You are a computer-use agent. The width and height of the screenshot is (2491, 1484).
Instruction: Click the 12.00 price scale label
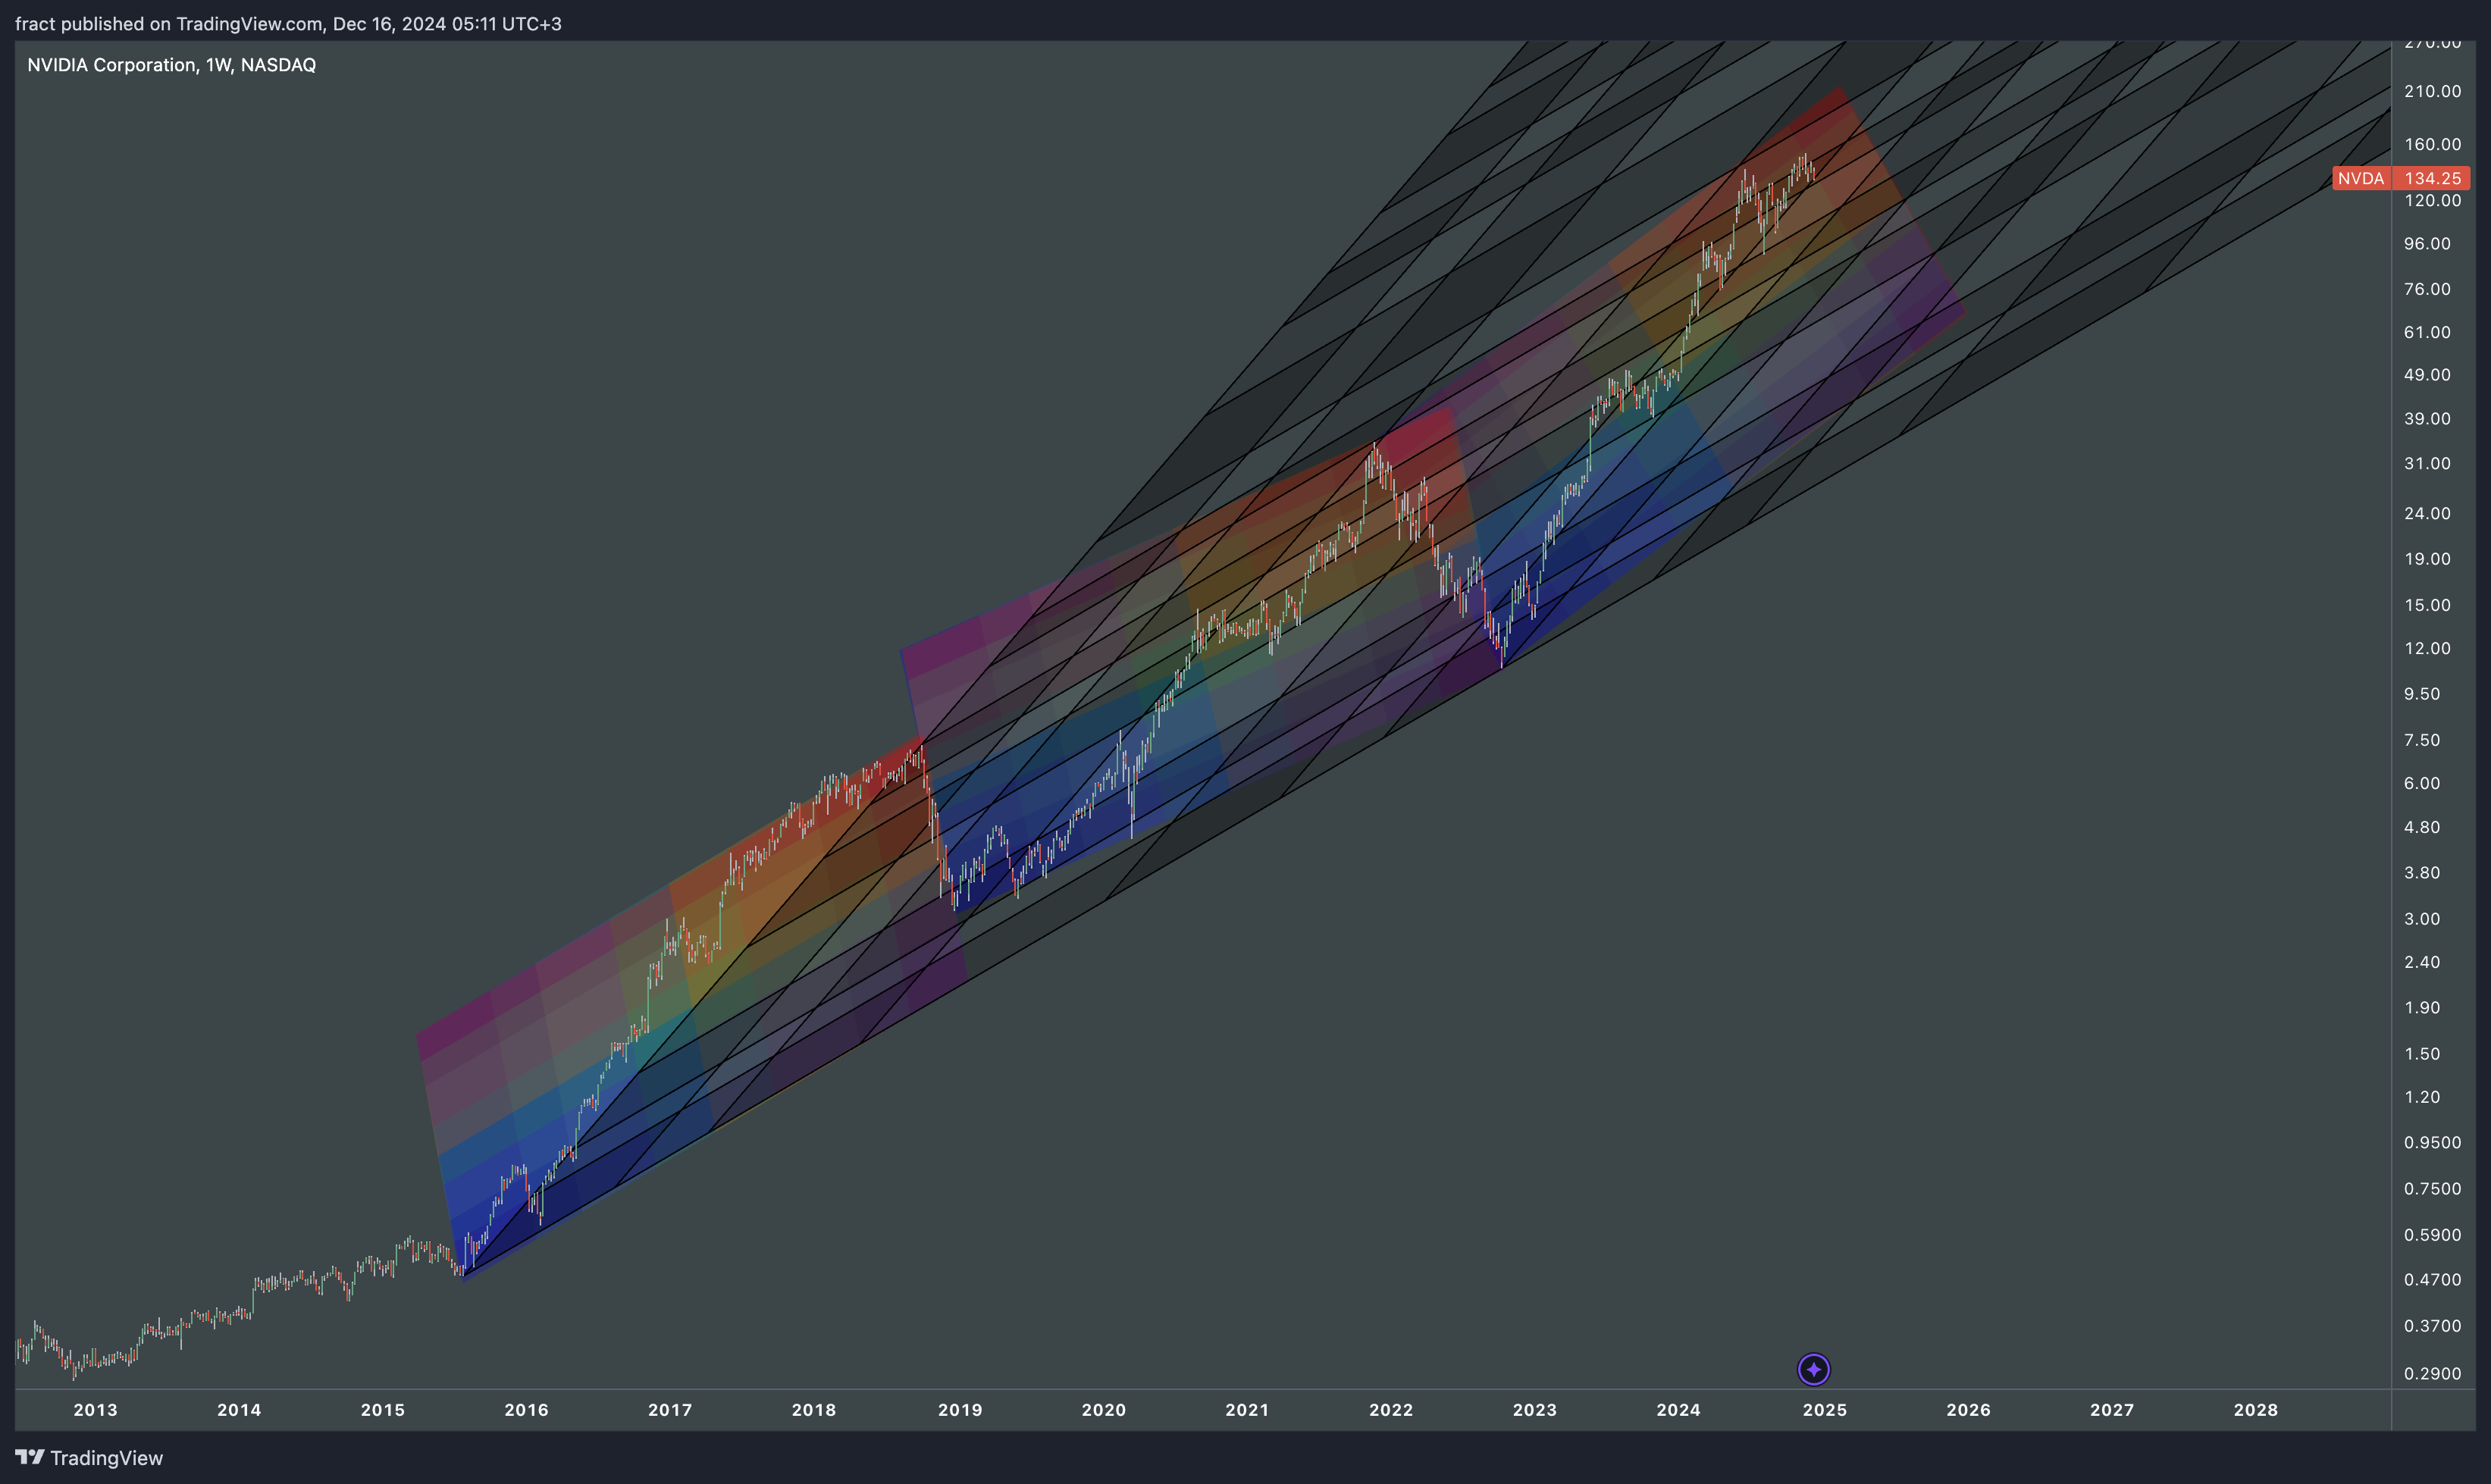tap(2427, 648)
